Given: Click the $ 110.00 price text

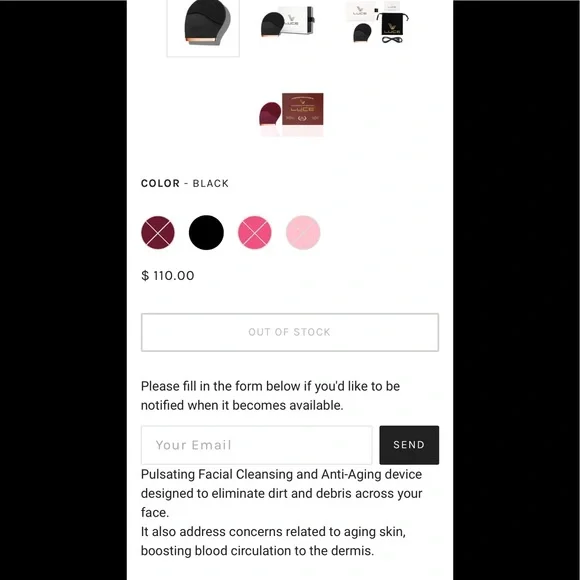Looking at the screenshot, I should tap(168, 276).
